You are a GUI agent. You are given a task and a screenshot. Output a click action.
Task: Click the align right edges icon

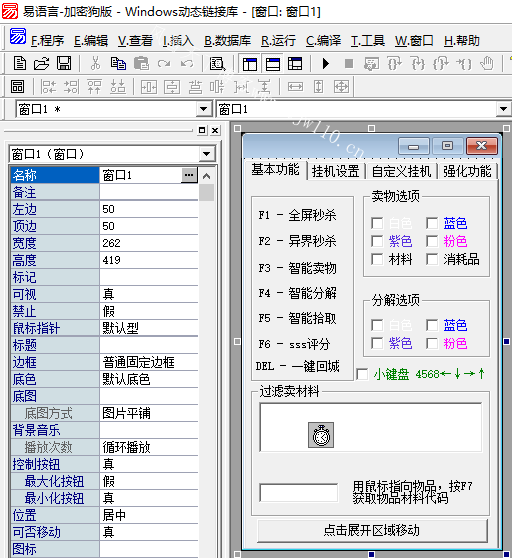click(72, 86)
